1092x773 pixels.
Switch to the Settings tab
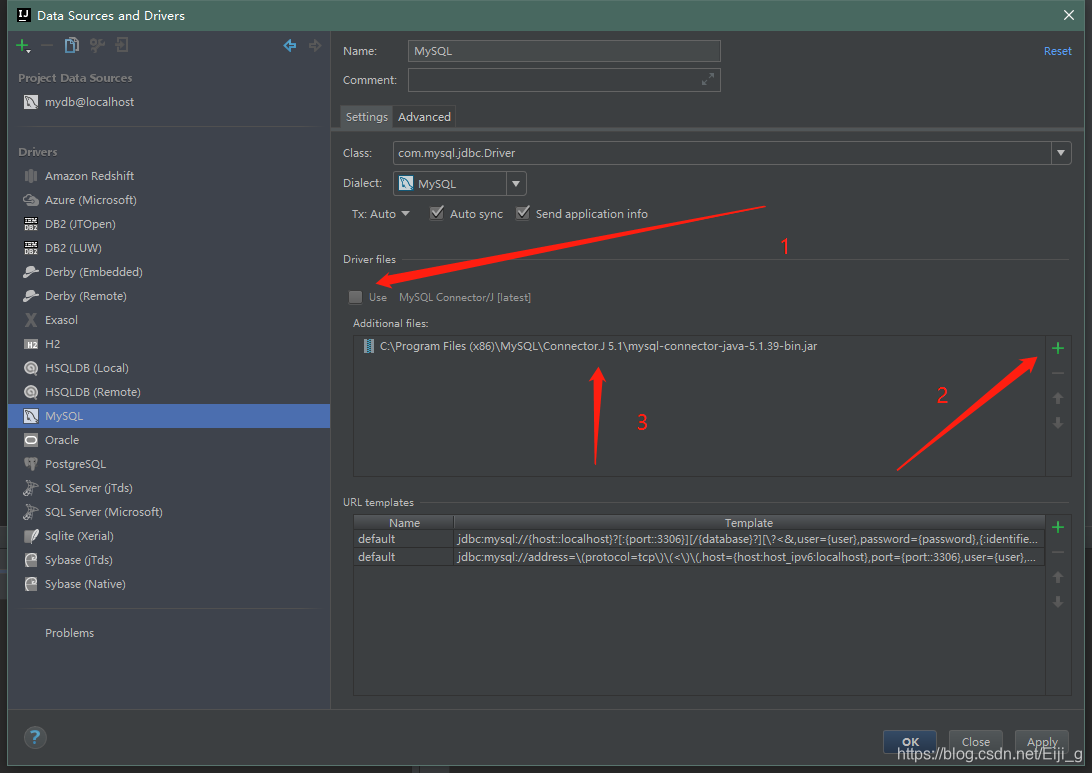(x=366, y=117)
